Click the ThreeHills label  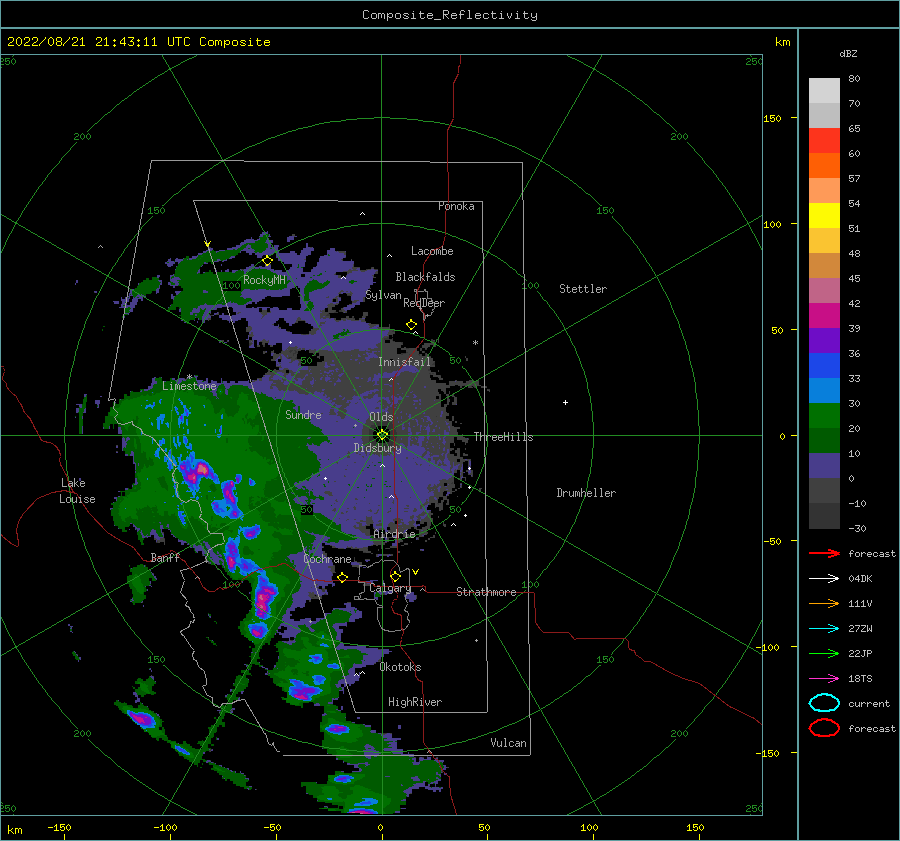tap(503, 437)
